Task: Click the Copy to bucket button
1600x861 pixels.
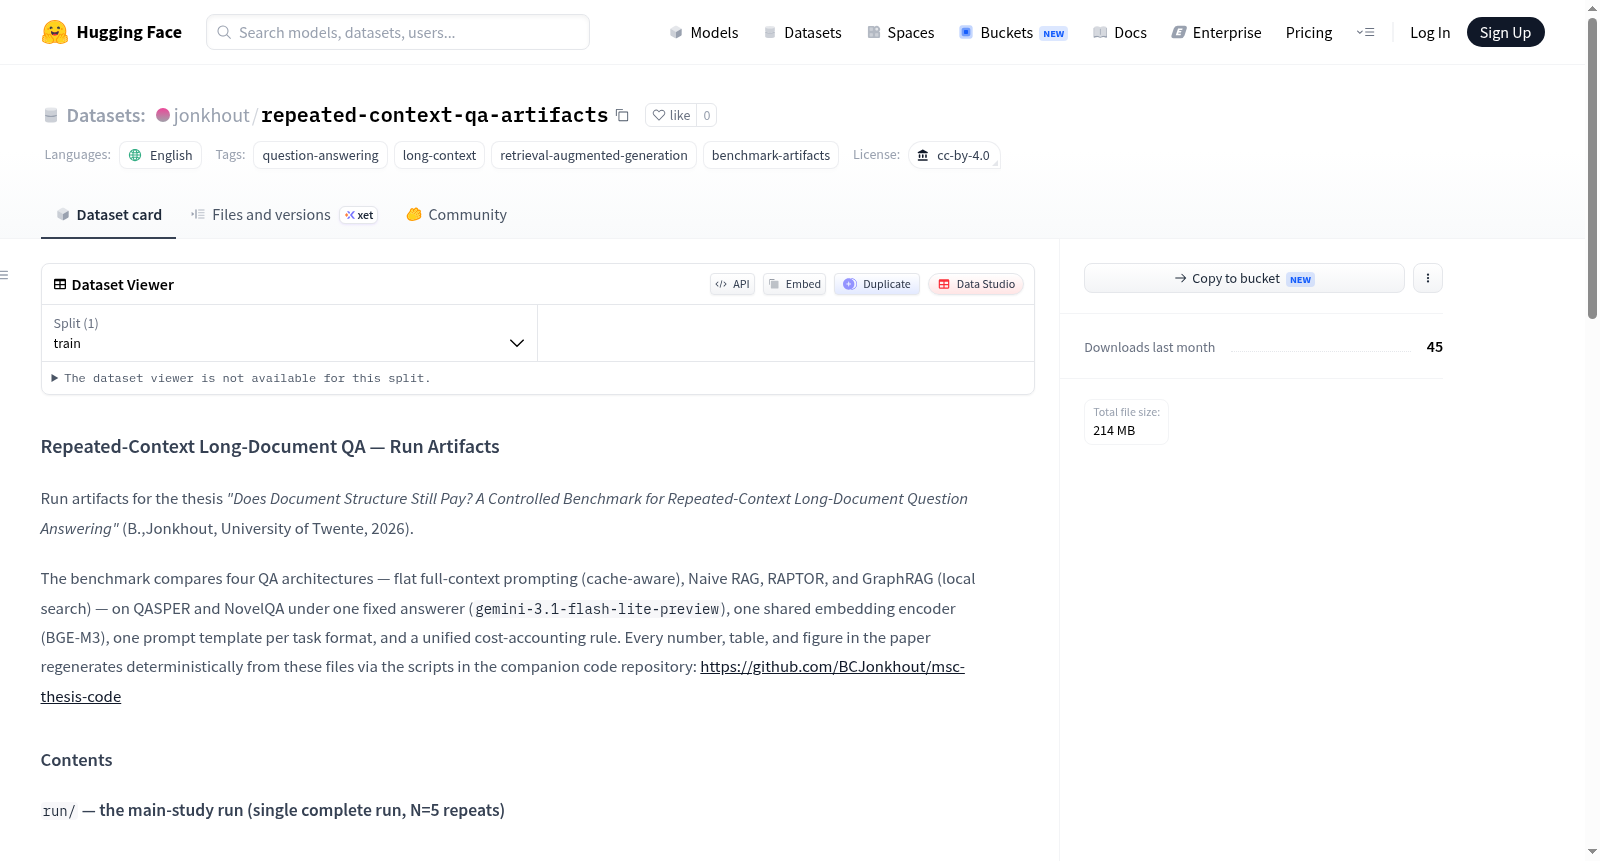Action: coord(1244,278)
